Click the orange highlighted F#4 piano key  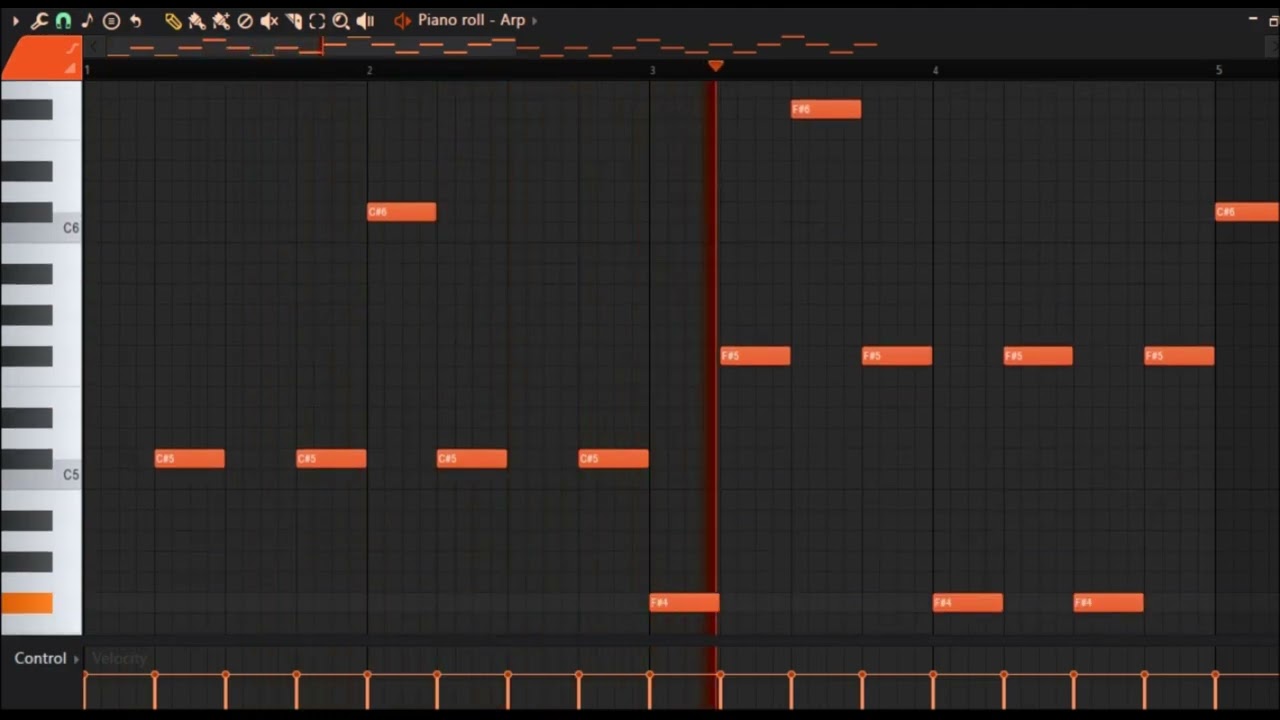(x=27, y=603)
